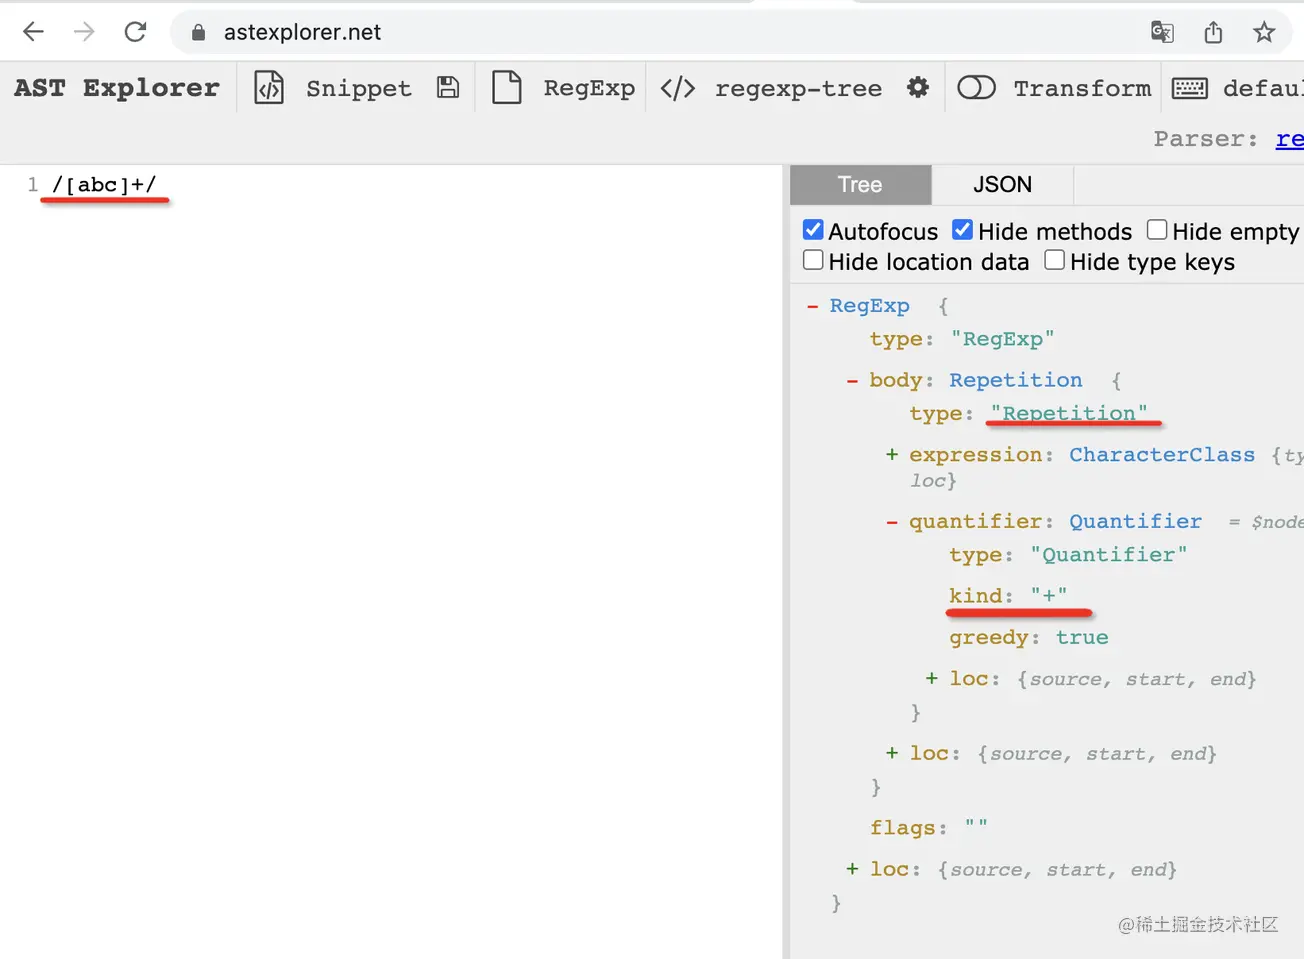1304x959 pixels.
Task: Click the keyboard keymap icon
Action: [x=1189, y=88]
